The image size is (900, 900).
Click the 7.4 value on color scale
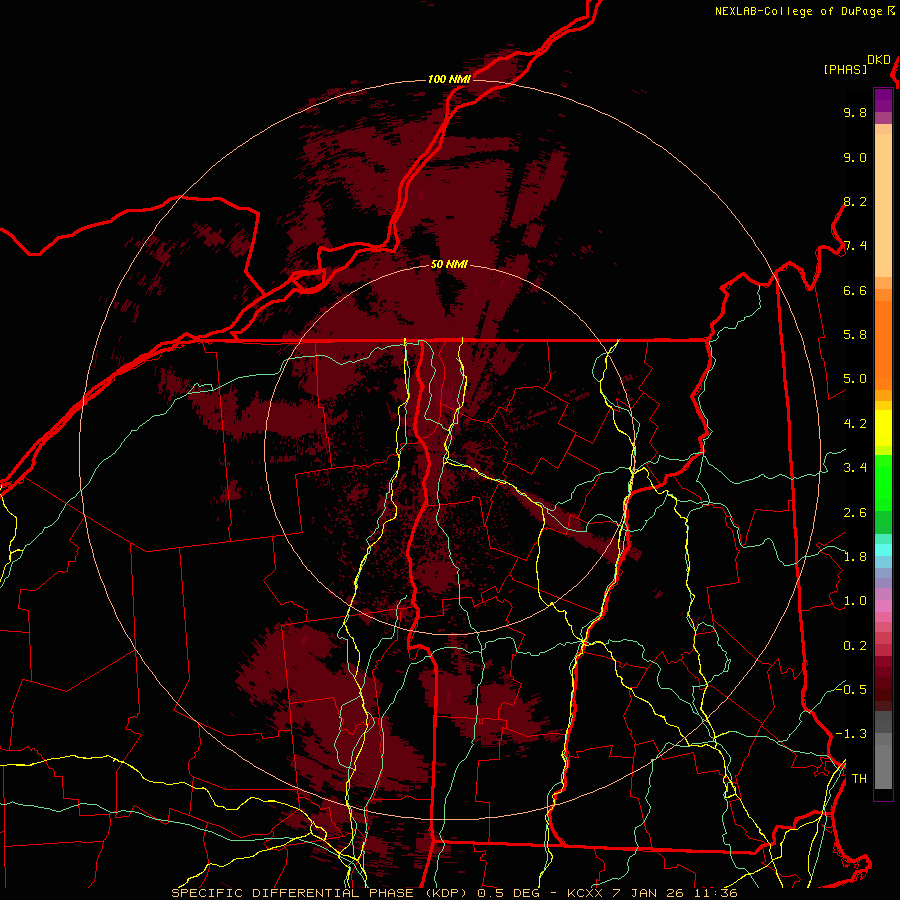click(x=855, y=246)
